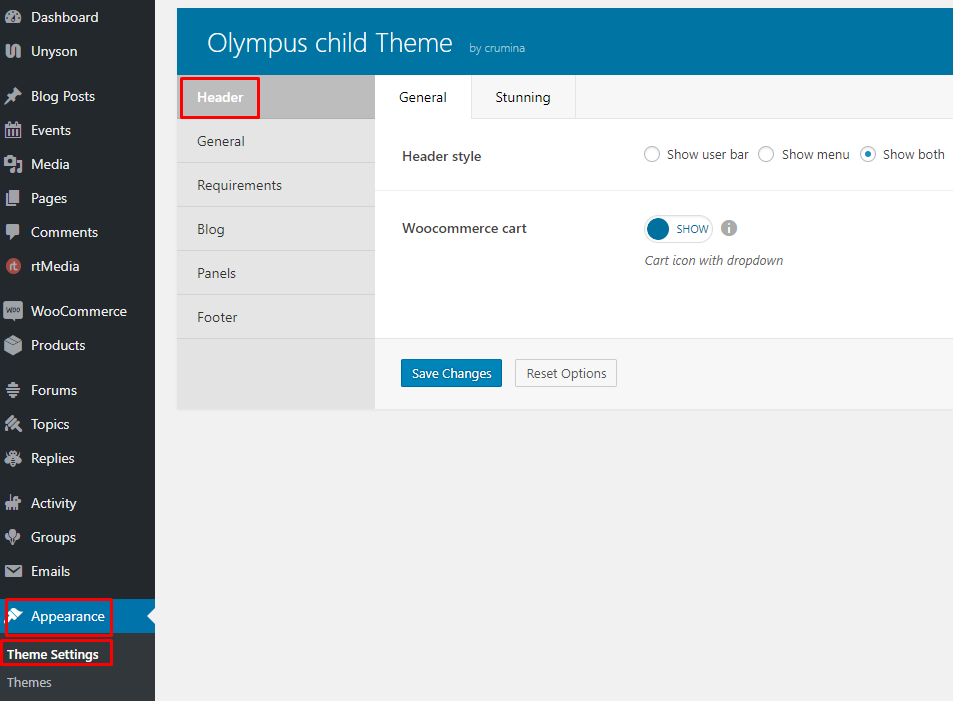Click the Comments bubble icon
The height and width of the screenshot is (701, 953).
pyautogui.click(x=13, y=232)
